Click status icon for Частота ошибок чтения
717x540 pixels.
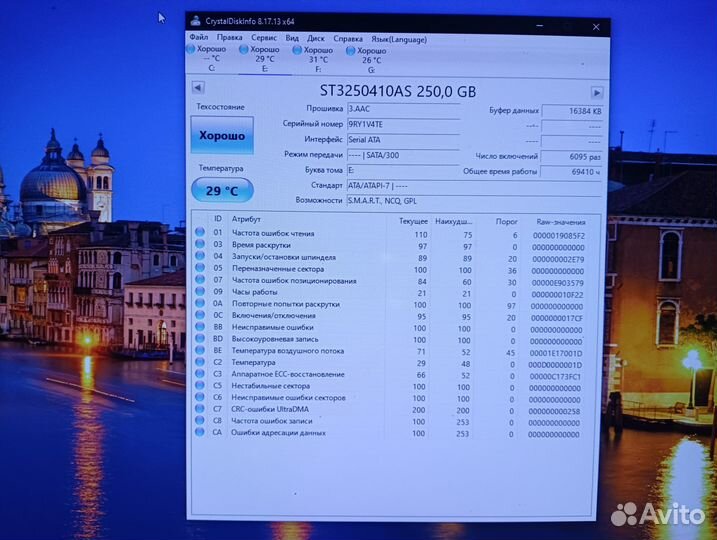point(200,232)
